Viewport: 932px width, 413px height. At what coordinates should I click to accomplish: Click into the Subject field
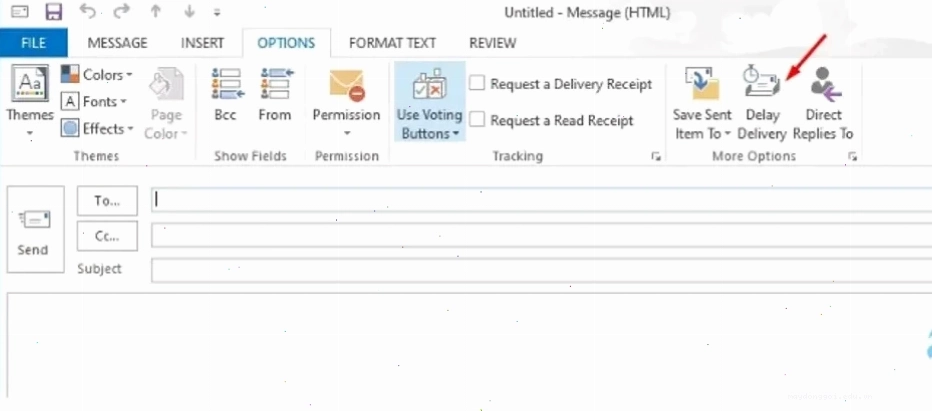coord(541,270)
